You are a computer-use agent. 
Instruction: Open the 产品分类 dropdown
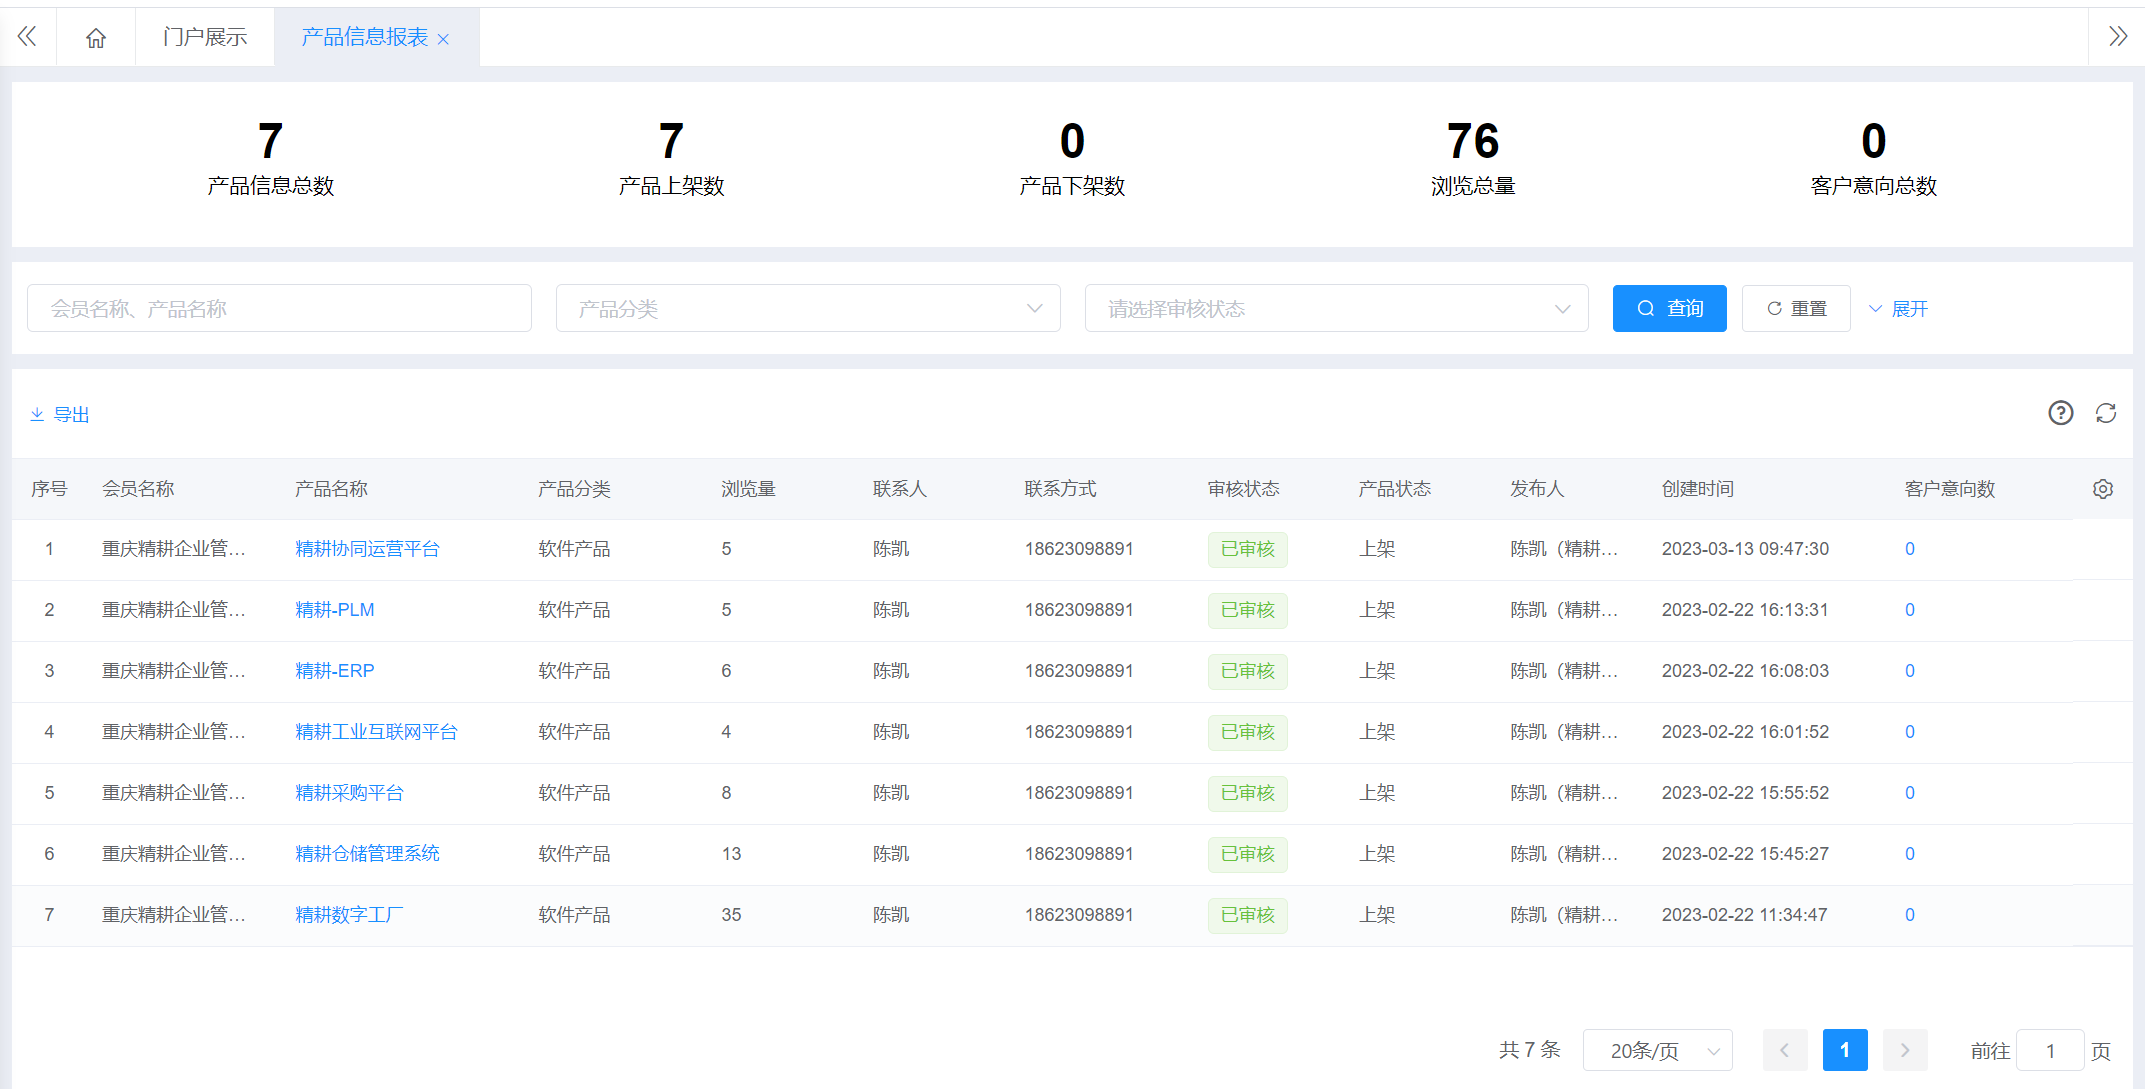click(x=808, y=308)
